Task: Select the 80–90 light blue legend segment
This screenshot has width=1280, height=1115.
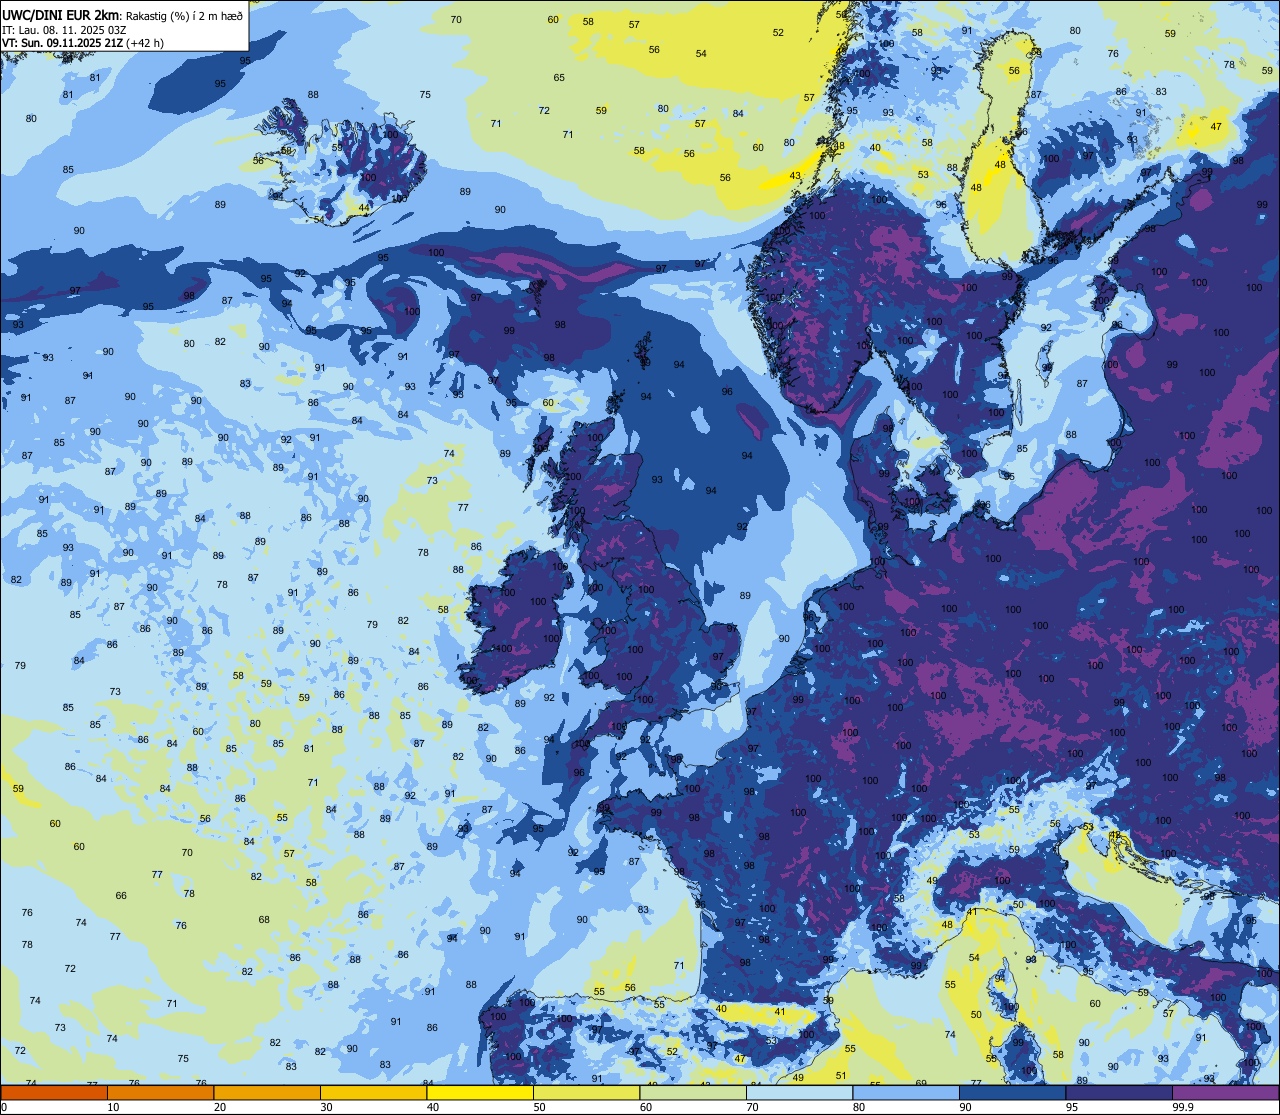Action: point(906,1092)
